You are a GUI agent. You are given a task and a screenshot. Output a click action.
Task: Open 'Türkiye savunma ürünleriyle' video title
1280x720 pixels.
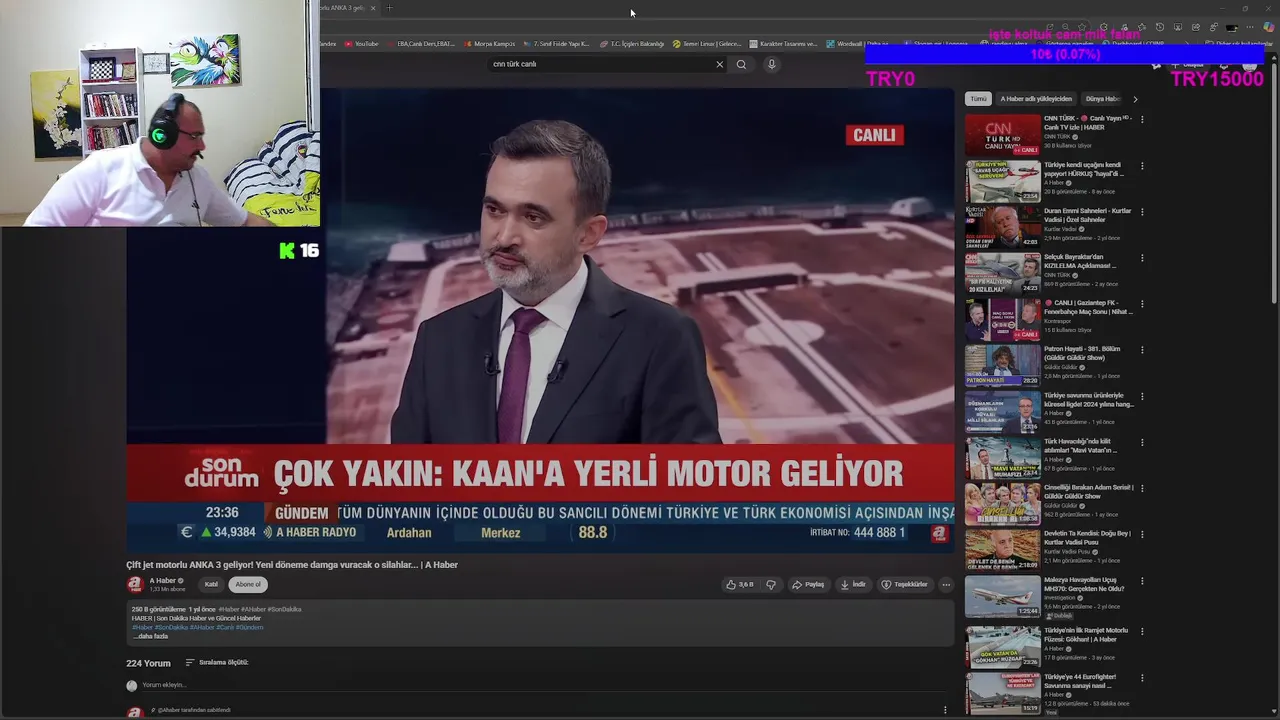tap(1088, 399)
